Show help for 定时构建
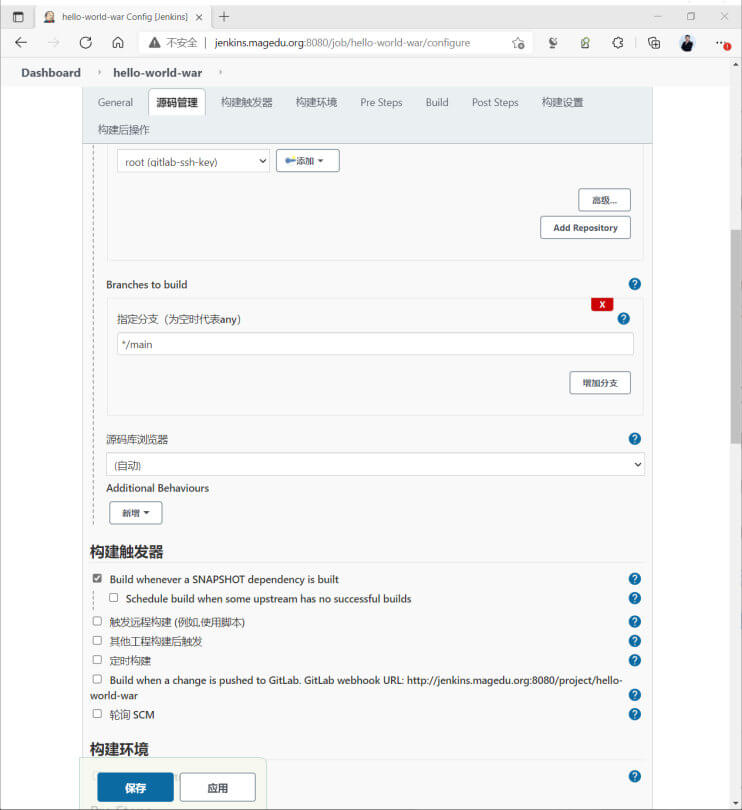The image size is (742, 810). pos(635,660)
